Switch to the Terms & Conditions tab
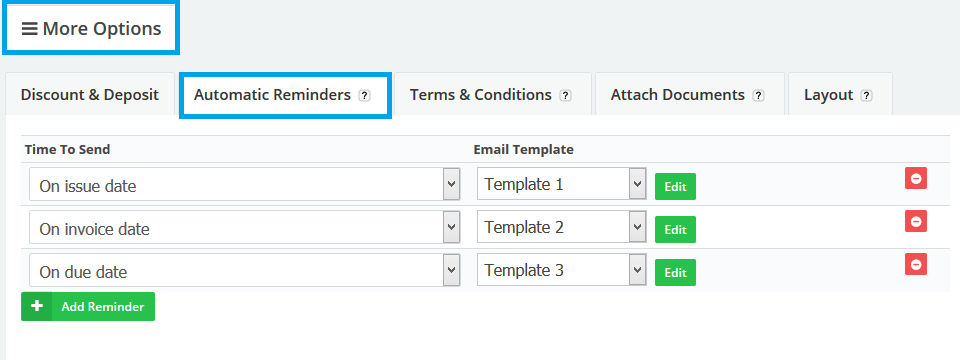960x360 pixels. (x=493, y=94)
